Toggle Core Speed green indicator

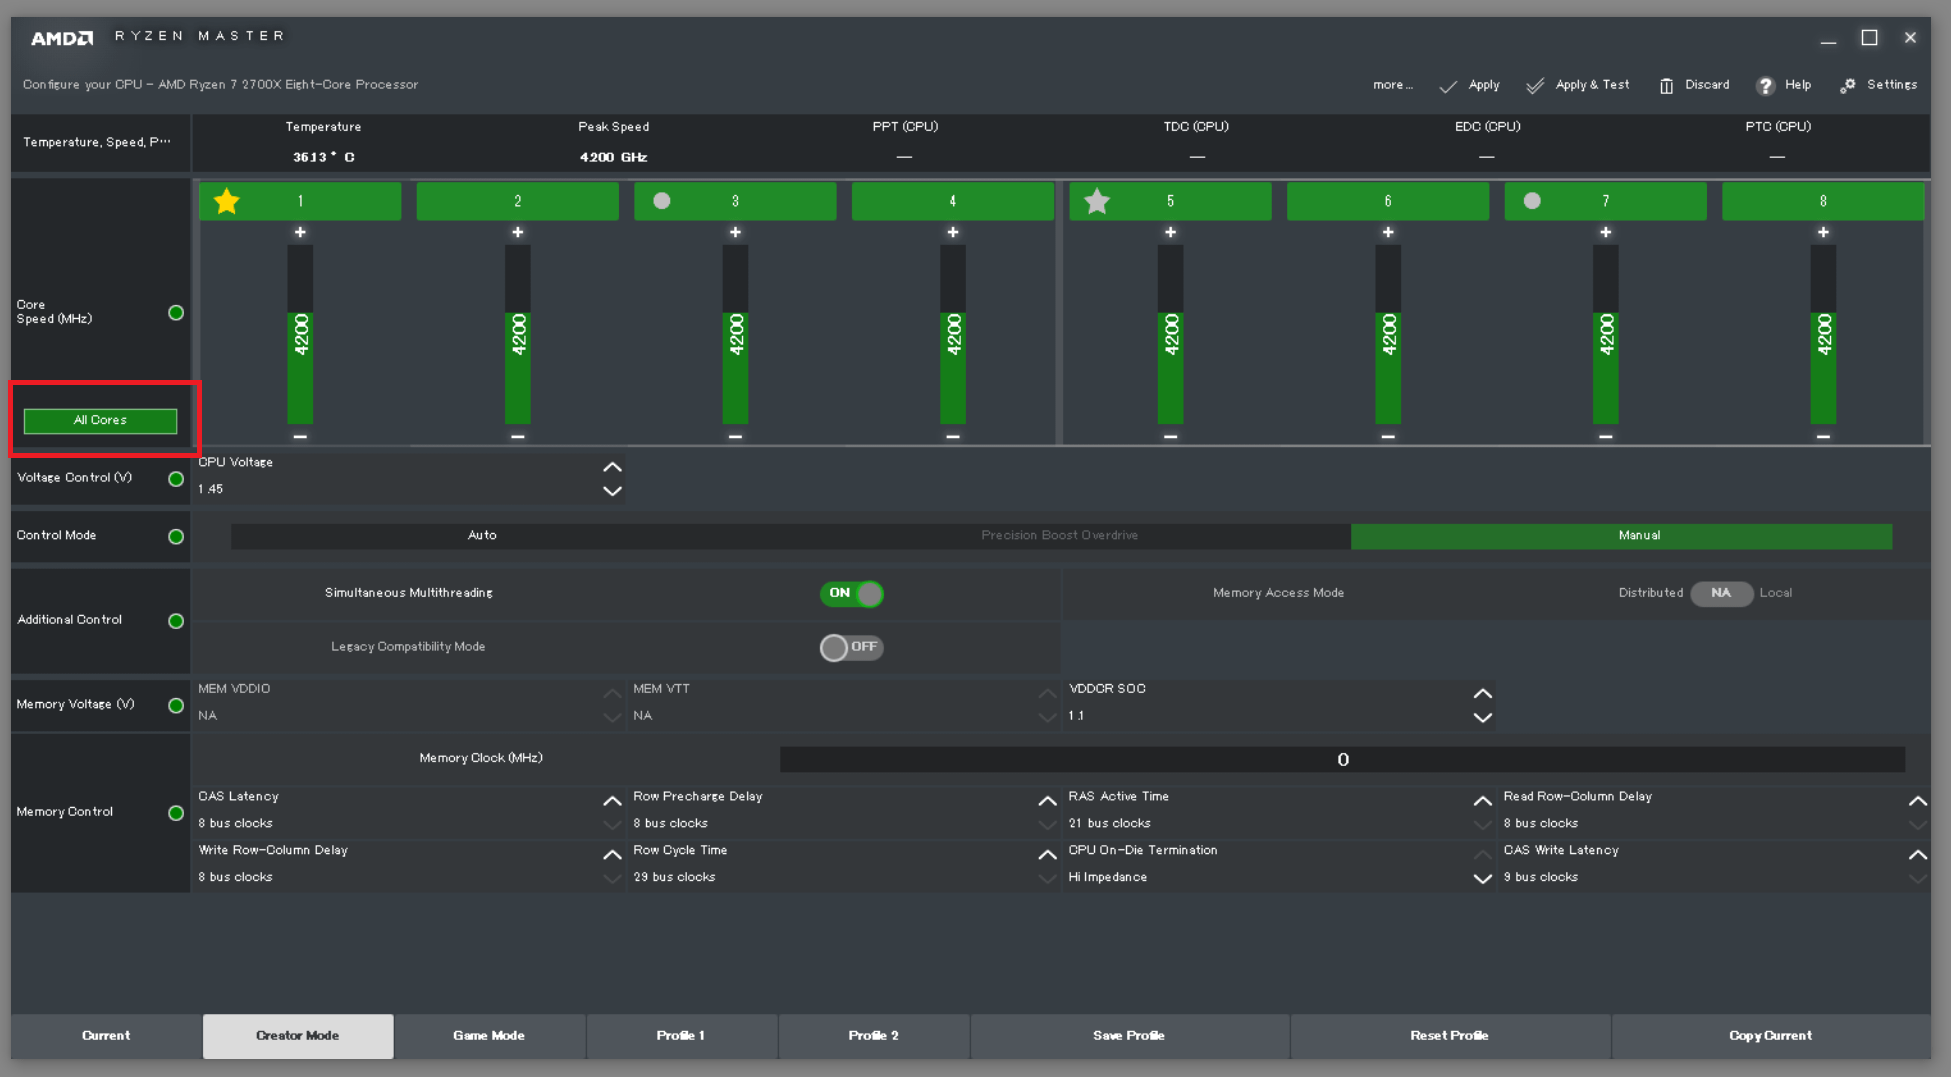click(176, 313)
